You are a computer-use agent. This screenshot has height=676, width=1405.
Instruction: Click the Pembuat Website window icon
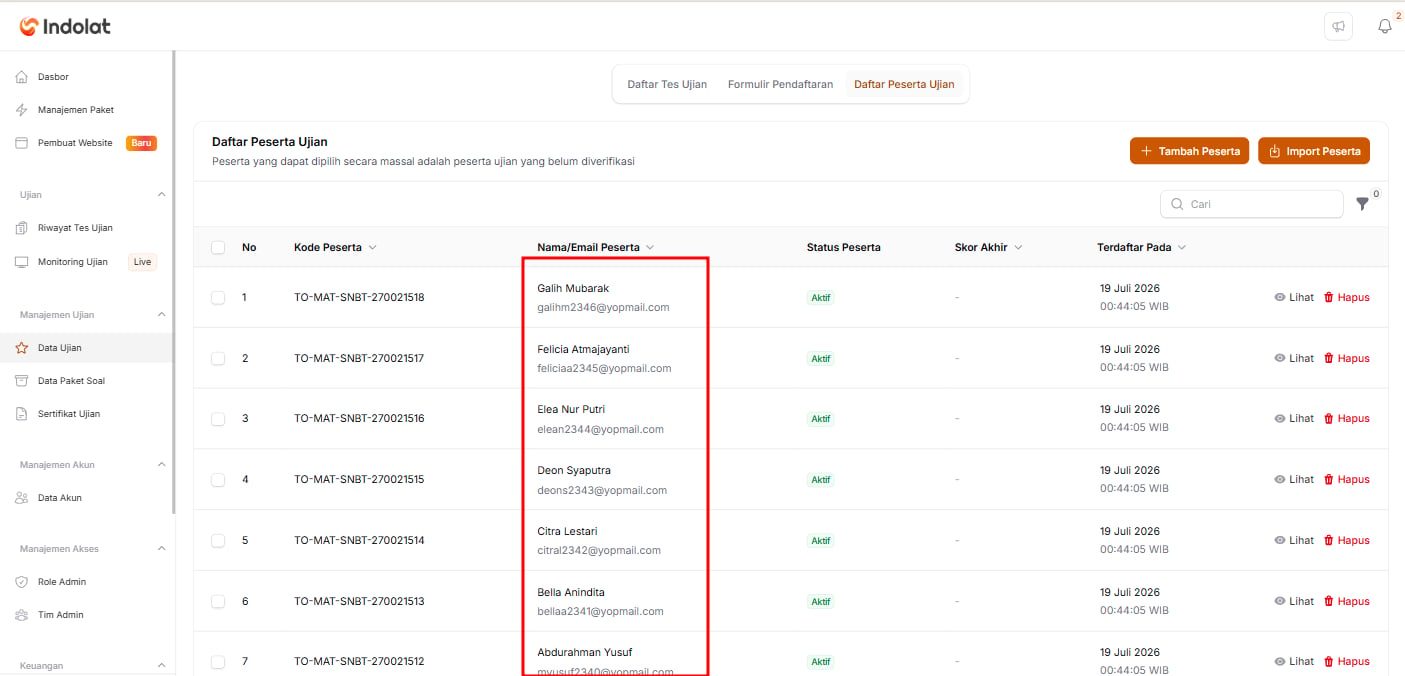[x=22, y=143]
